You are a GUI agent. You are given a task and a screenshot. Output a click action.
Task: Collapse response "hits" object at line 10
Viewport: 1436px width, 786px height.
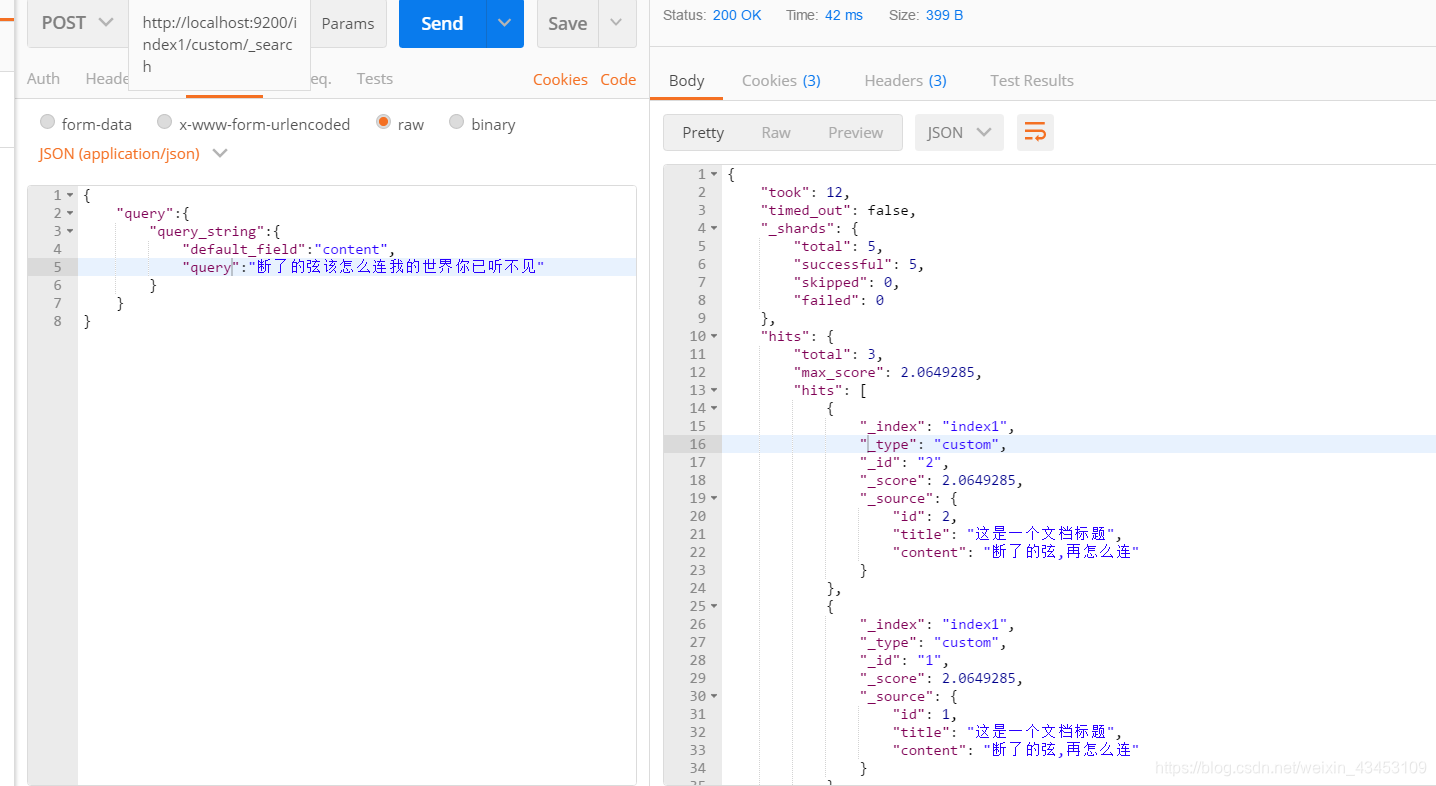[x=714, y=336]
